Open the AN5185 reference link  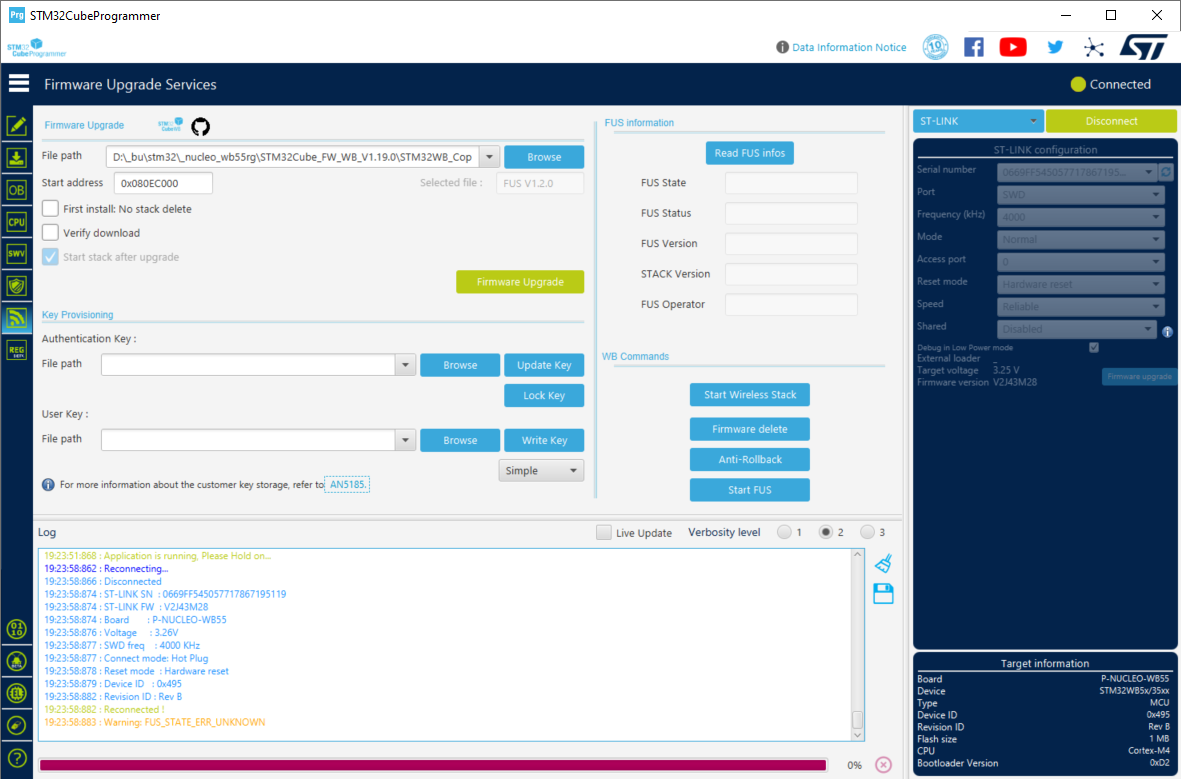pyautogui.click(x=347, y=484)
